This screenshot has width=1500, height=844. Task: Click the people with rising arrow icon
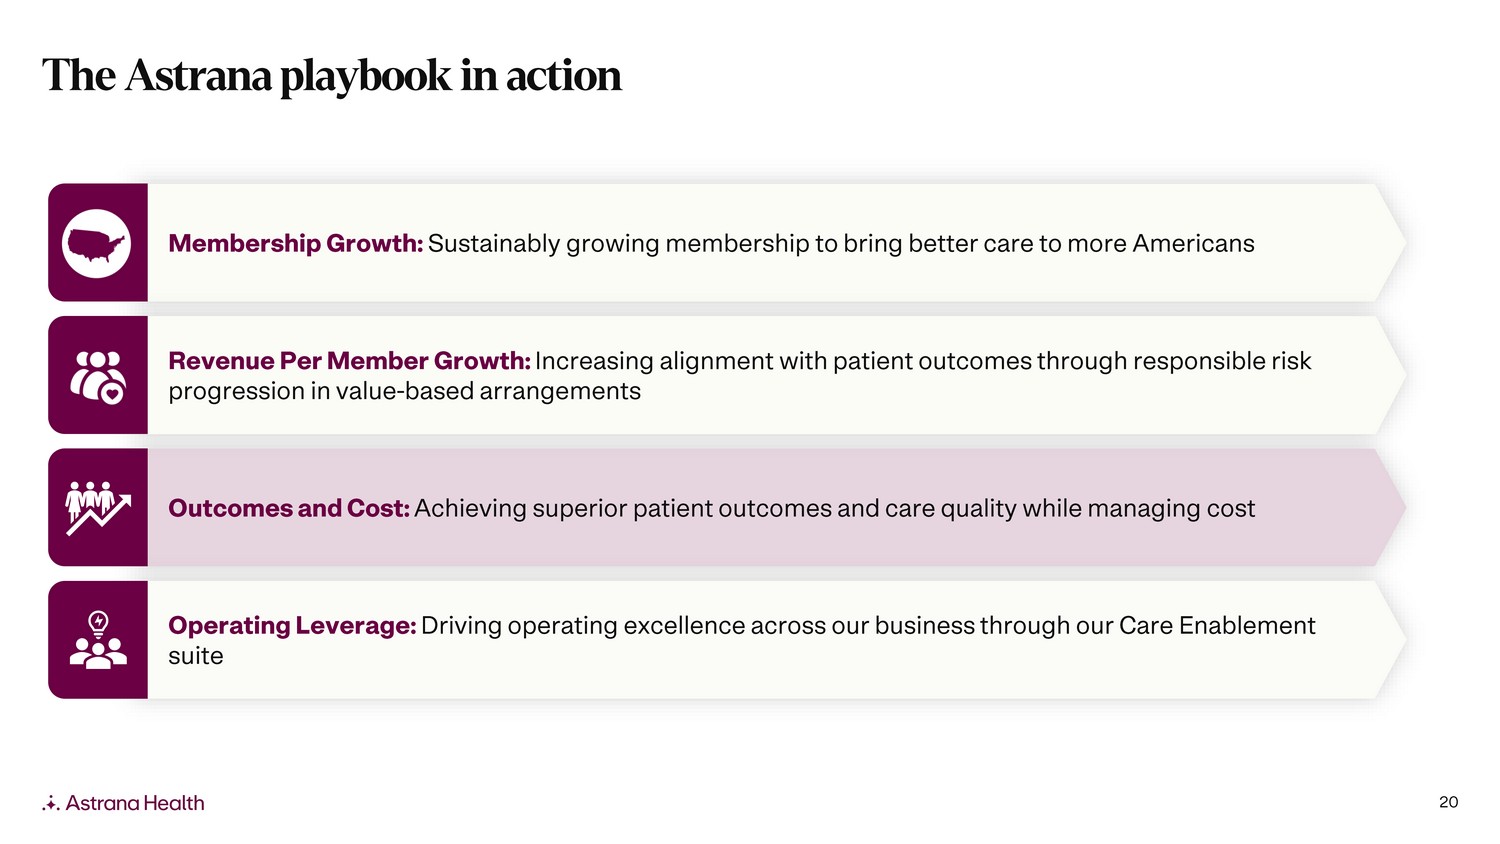98,508
